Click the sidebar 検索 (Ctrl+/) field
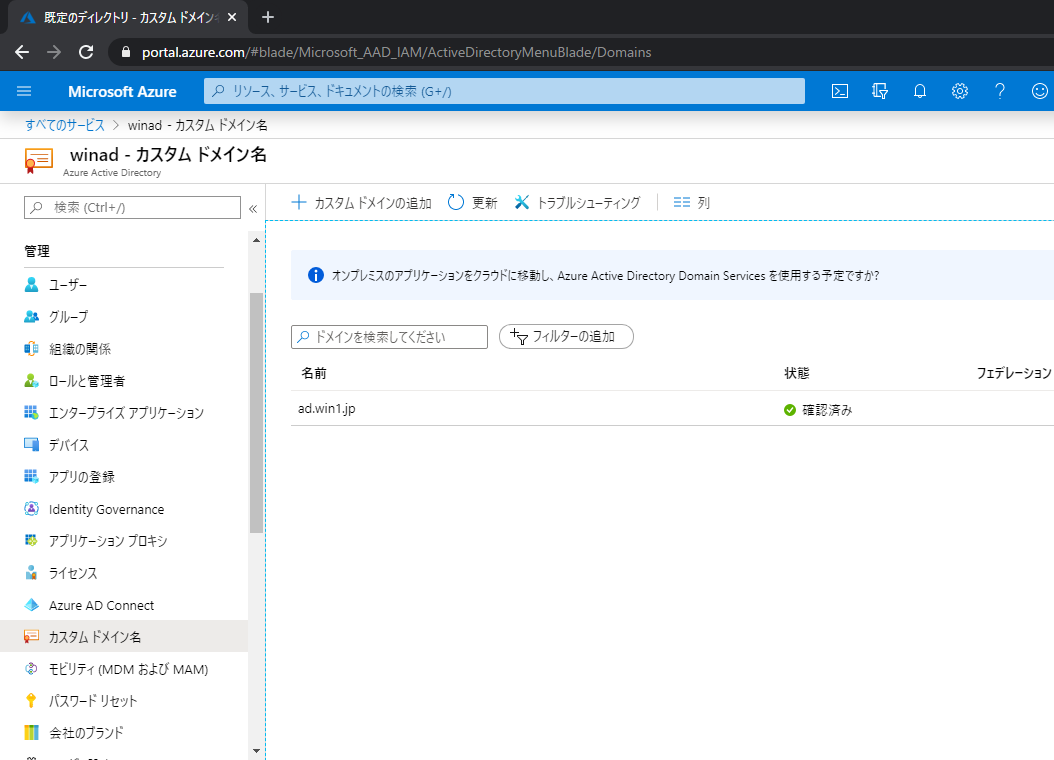 pos(132,208)
